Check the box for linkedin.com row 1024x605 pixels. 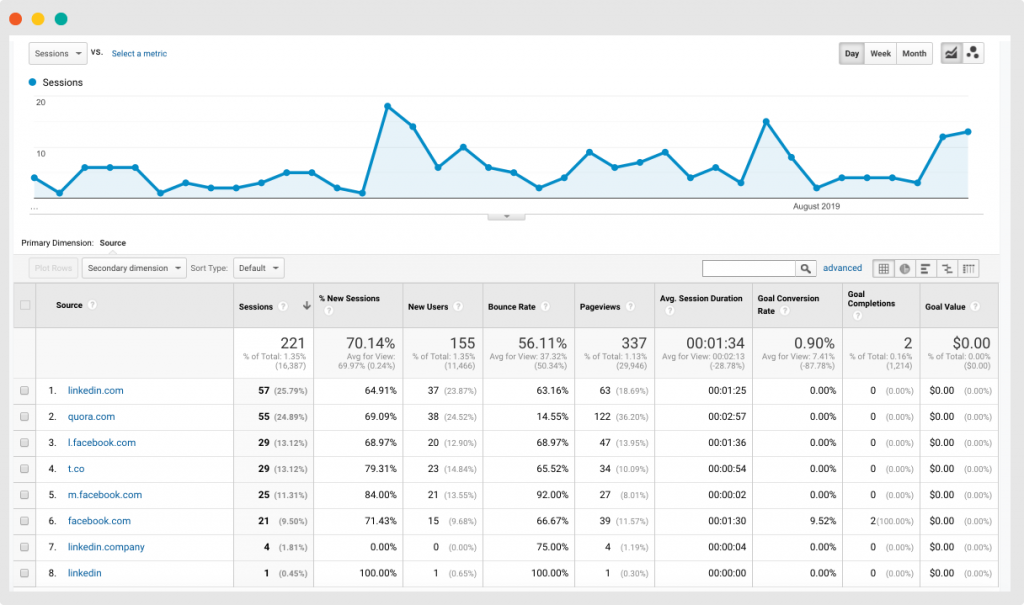25,391
